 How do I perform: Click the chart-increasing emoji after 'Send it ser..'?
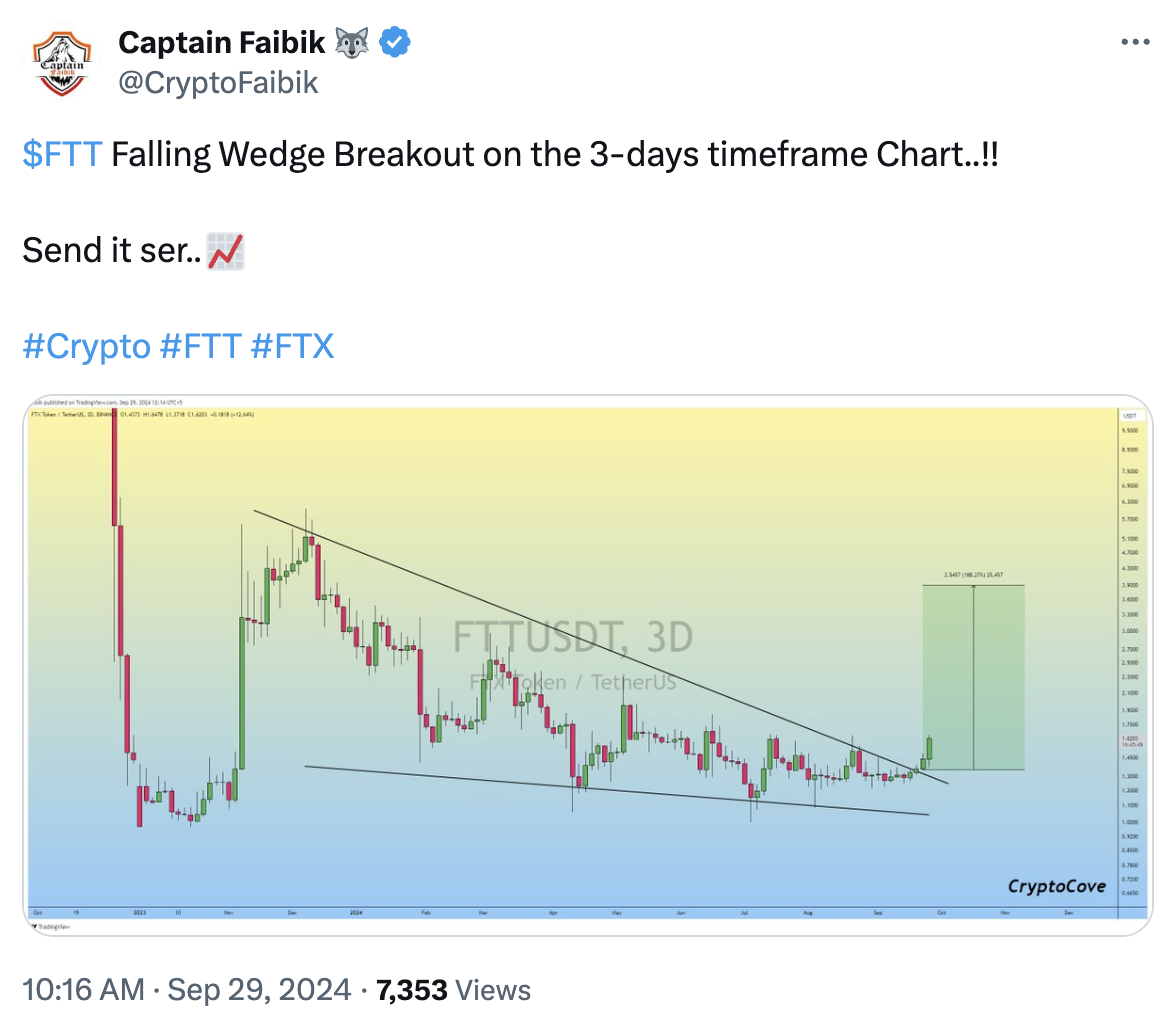tap(225, 250)
